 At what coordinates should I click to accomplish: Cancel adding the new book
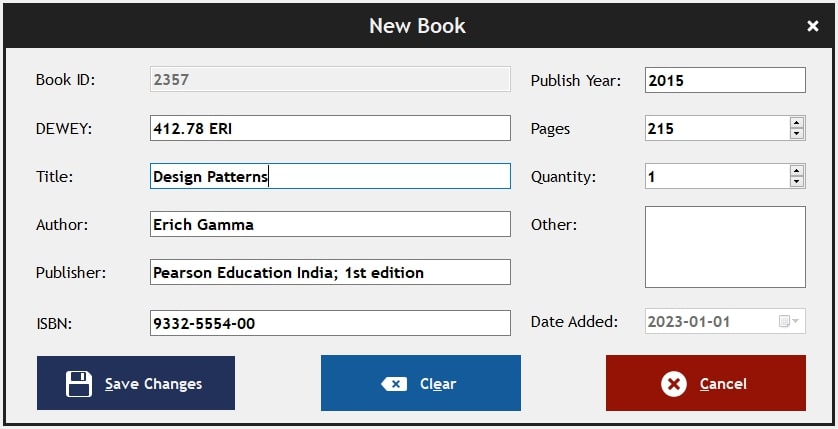click(x=705, y=383)
